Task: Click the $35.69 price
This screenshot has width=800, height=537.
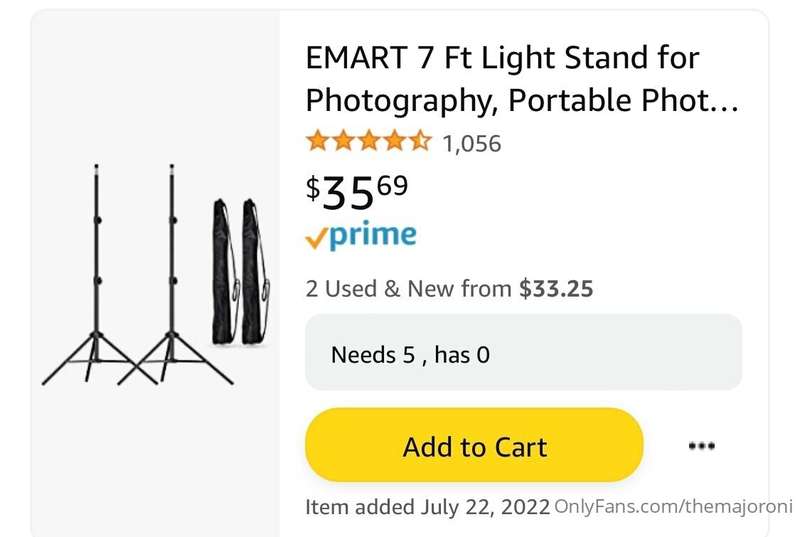Action: pos(357,191)
